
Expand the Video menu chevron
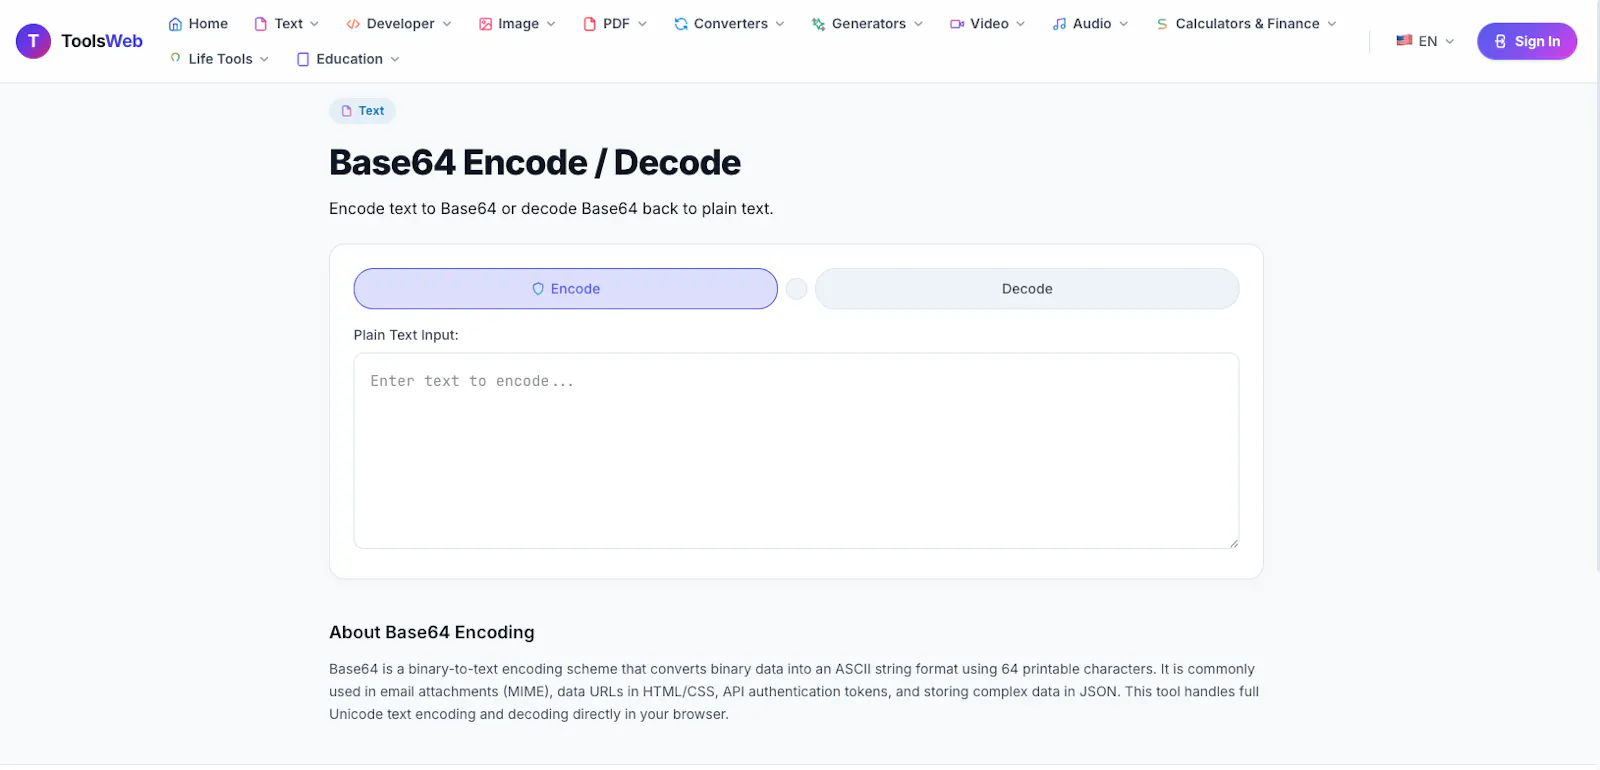(1021, 24)
